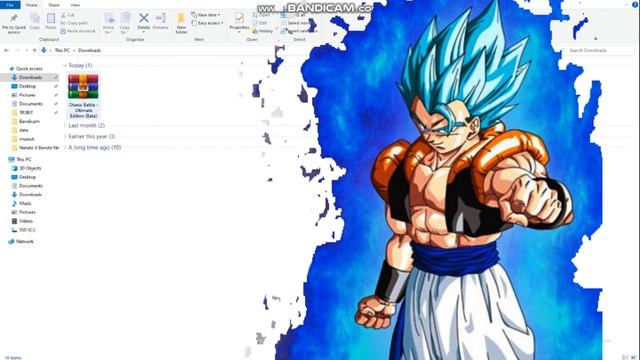Select This PC in navigation pane
Viewport: 640px width, 360px height.
pos(23,159)
